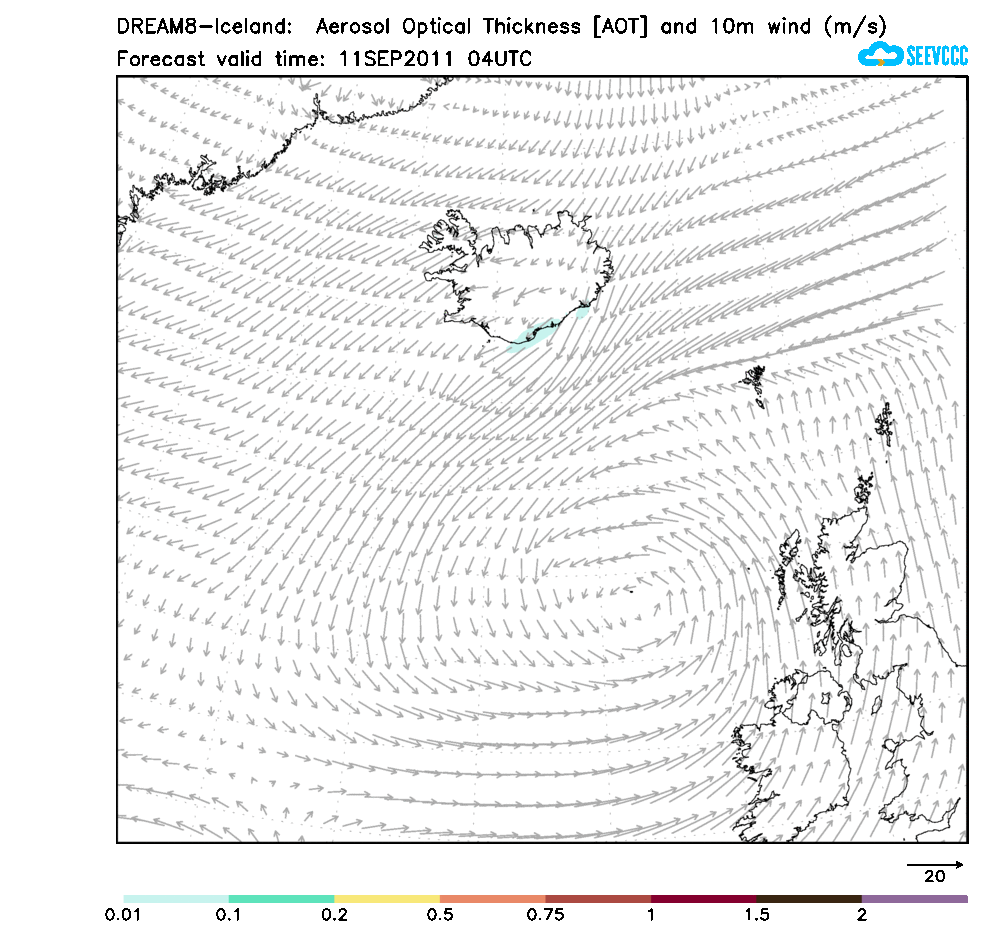The width and height of the screenshot is (983, 937).
Task: Click the SEEVCCC logo text
Action: [936, 56]
